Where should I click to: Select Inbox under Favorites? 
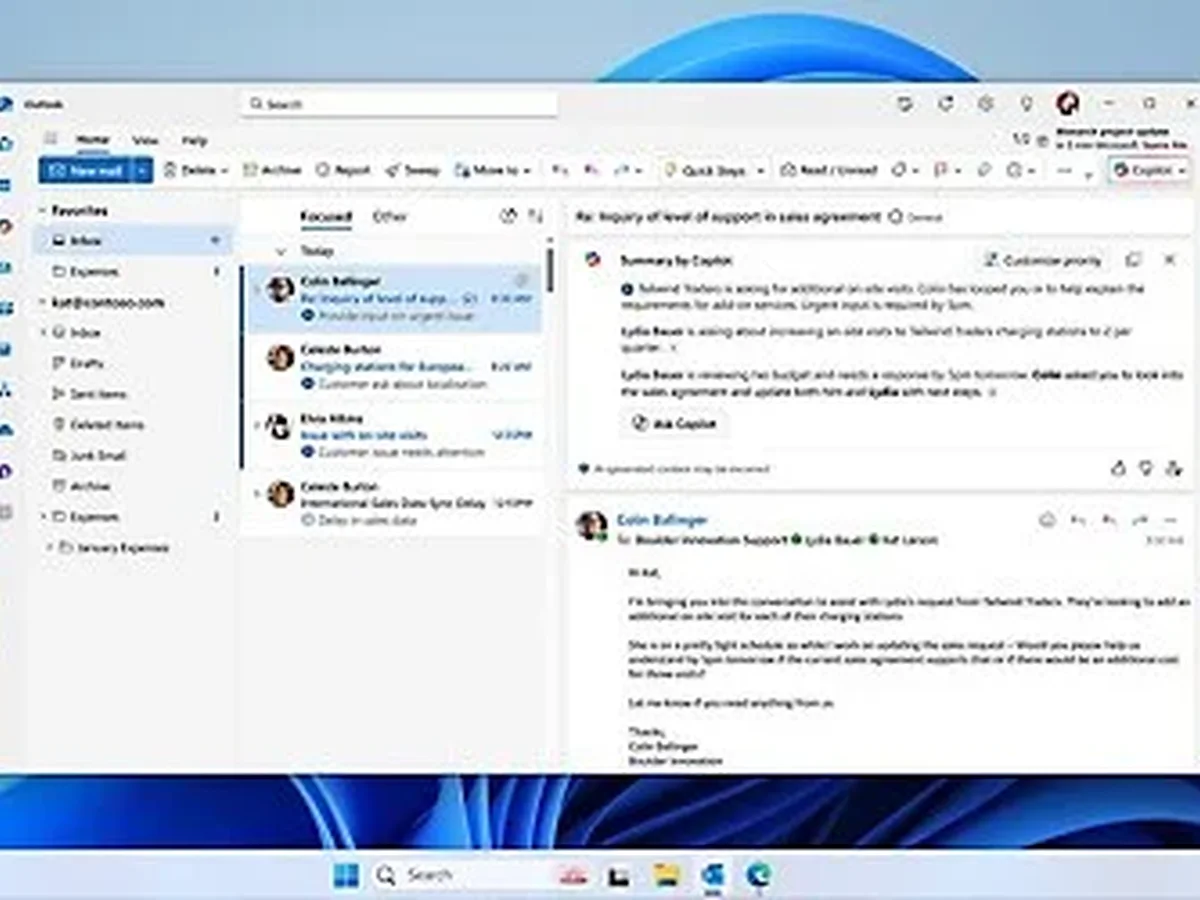134,241
